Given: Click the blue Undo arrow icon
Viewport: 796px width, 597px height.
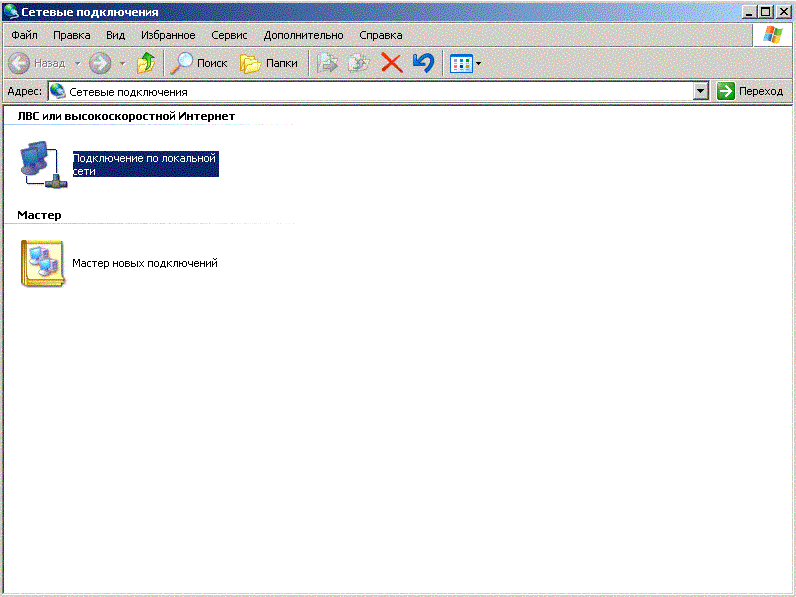Looking at the screenshot, I should pos(423,63).
